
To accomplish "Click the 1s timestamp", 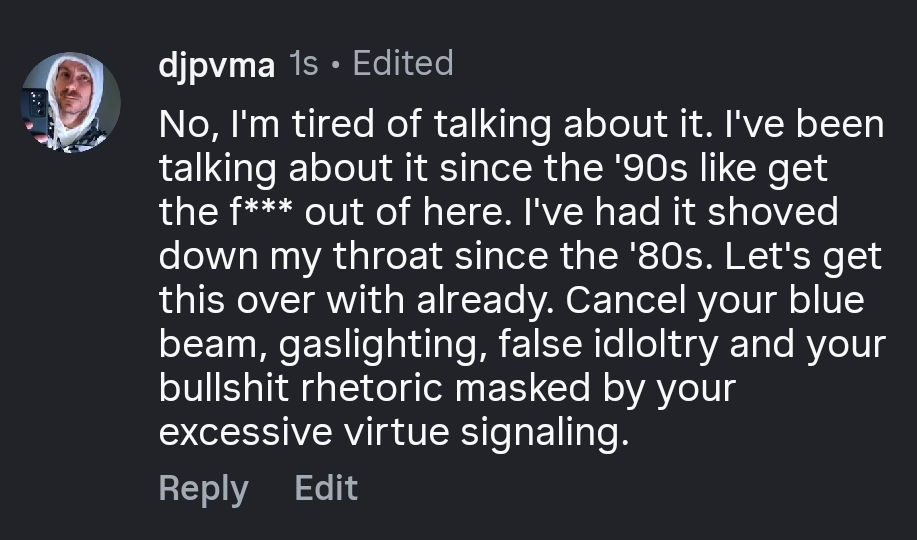I will (x=303, y=64).
